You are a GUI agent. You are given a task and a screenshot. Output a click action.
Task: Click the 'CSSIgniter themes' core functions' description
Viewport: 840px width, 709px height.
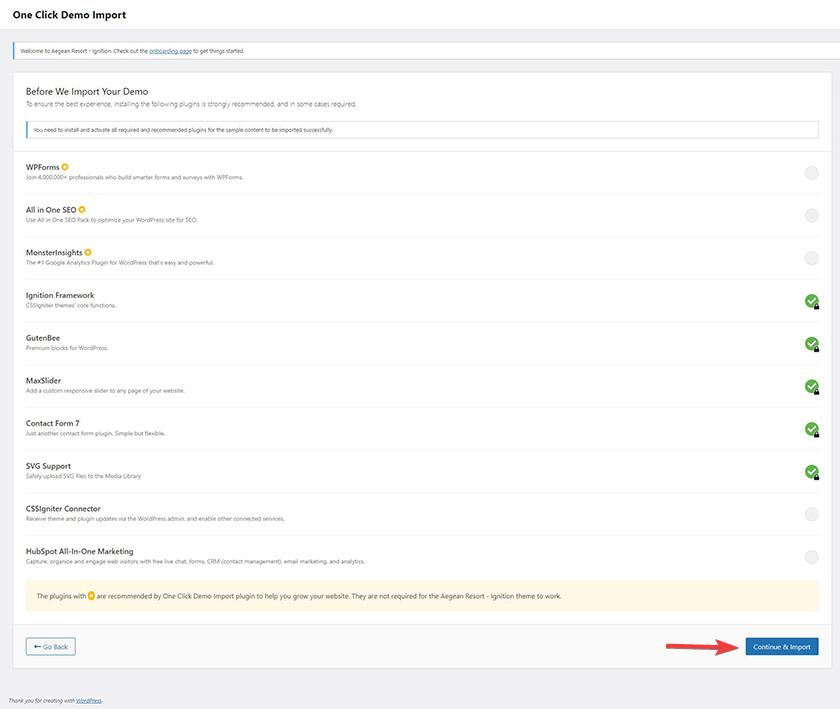(x=71, y=305)
